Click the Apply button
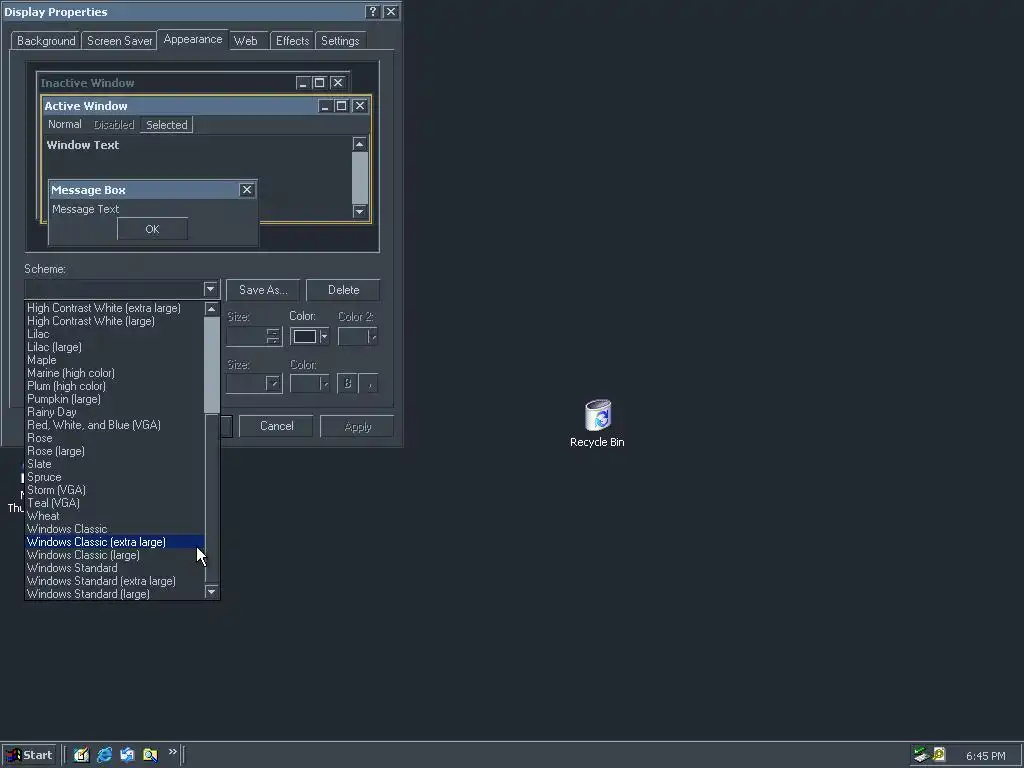1024x768 pixels. coord(357,426)
